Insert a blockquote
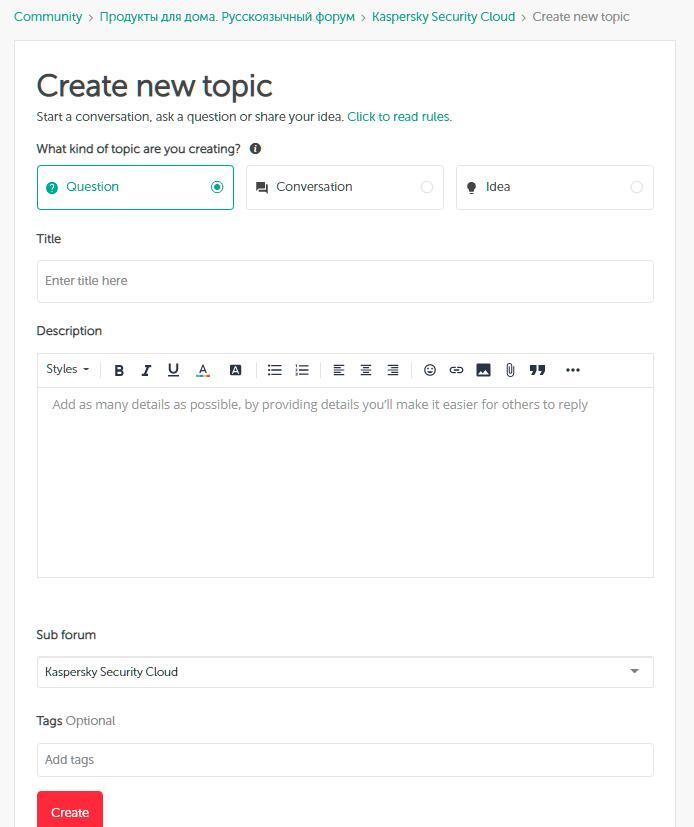 [537, 370]
